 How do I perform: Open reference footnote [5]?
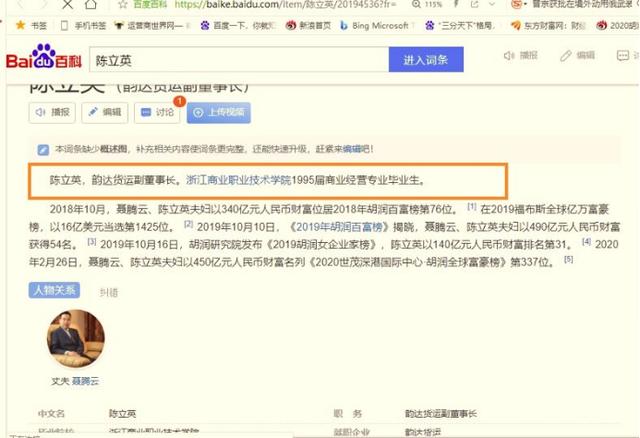point(569,259)
